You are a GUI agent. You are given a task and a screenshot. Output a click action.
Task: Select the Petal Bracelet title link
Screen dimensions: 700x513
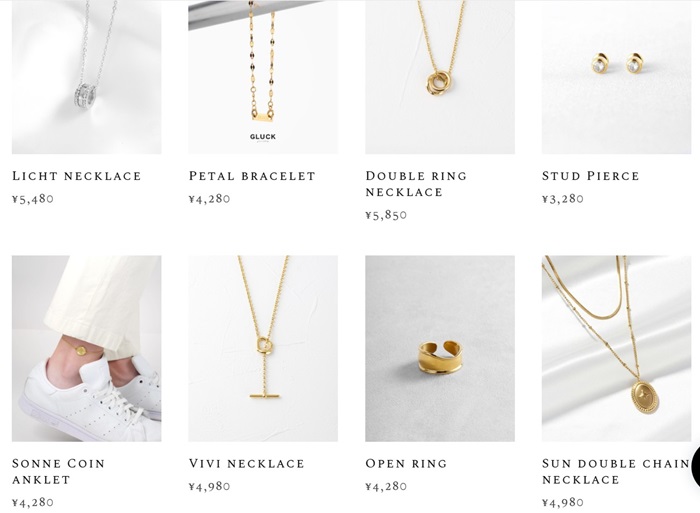click(x=252, y=176)
